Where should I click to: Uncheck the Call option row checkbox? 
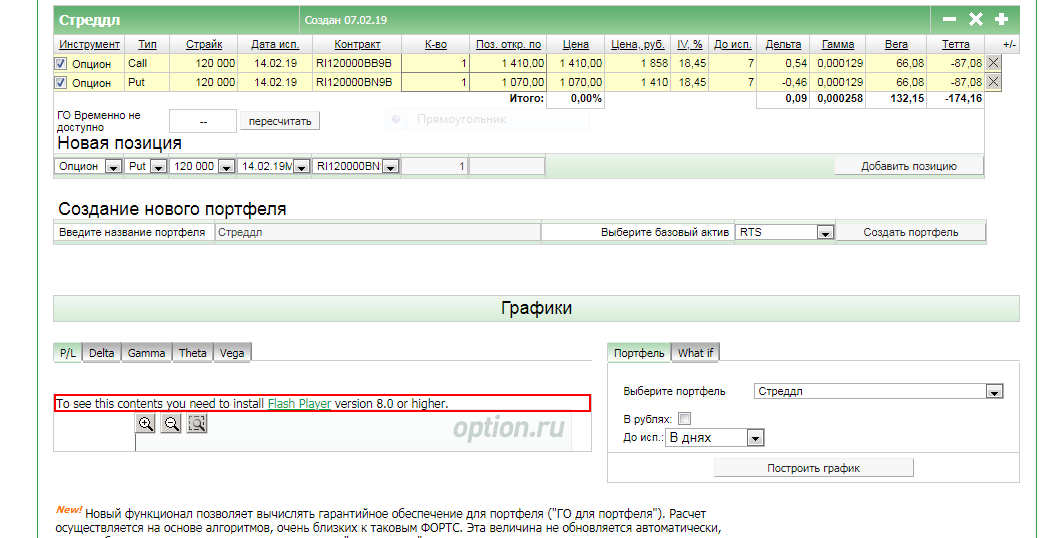click(x=61, y=64)
